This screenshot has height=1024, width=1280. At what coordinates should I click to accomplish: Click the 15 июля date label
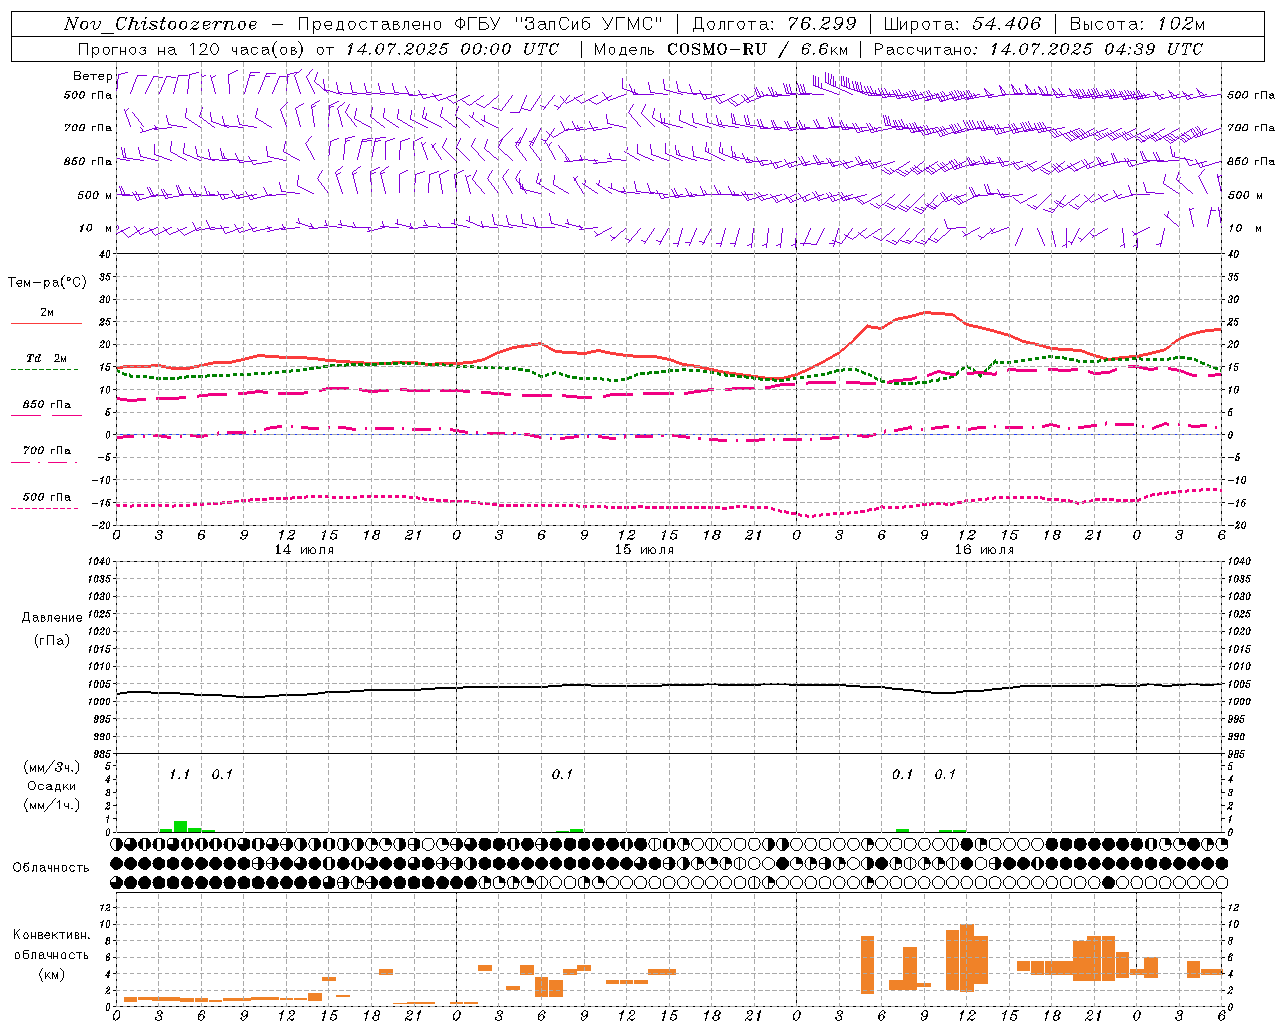pos(644,550)
